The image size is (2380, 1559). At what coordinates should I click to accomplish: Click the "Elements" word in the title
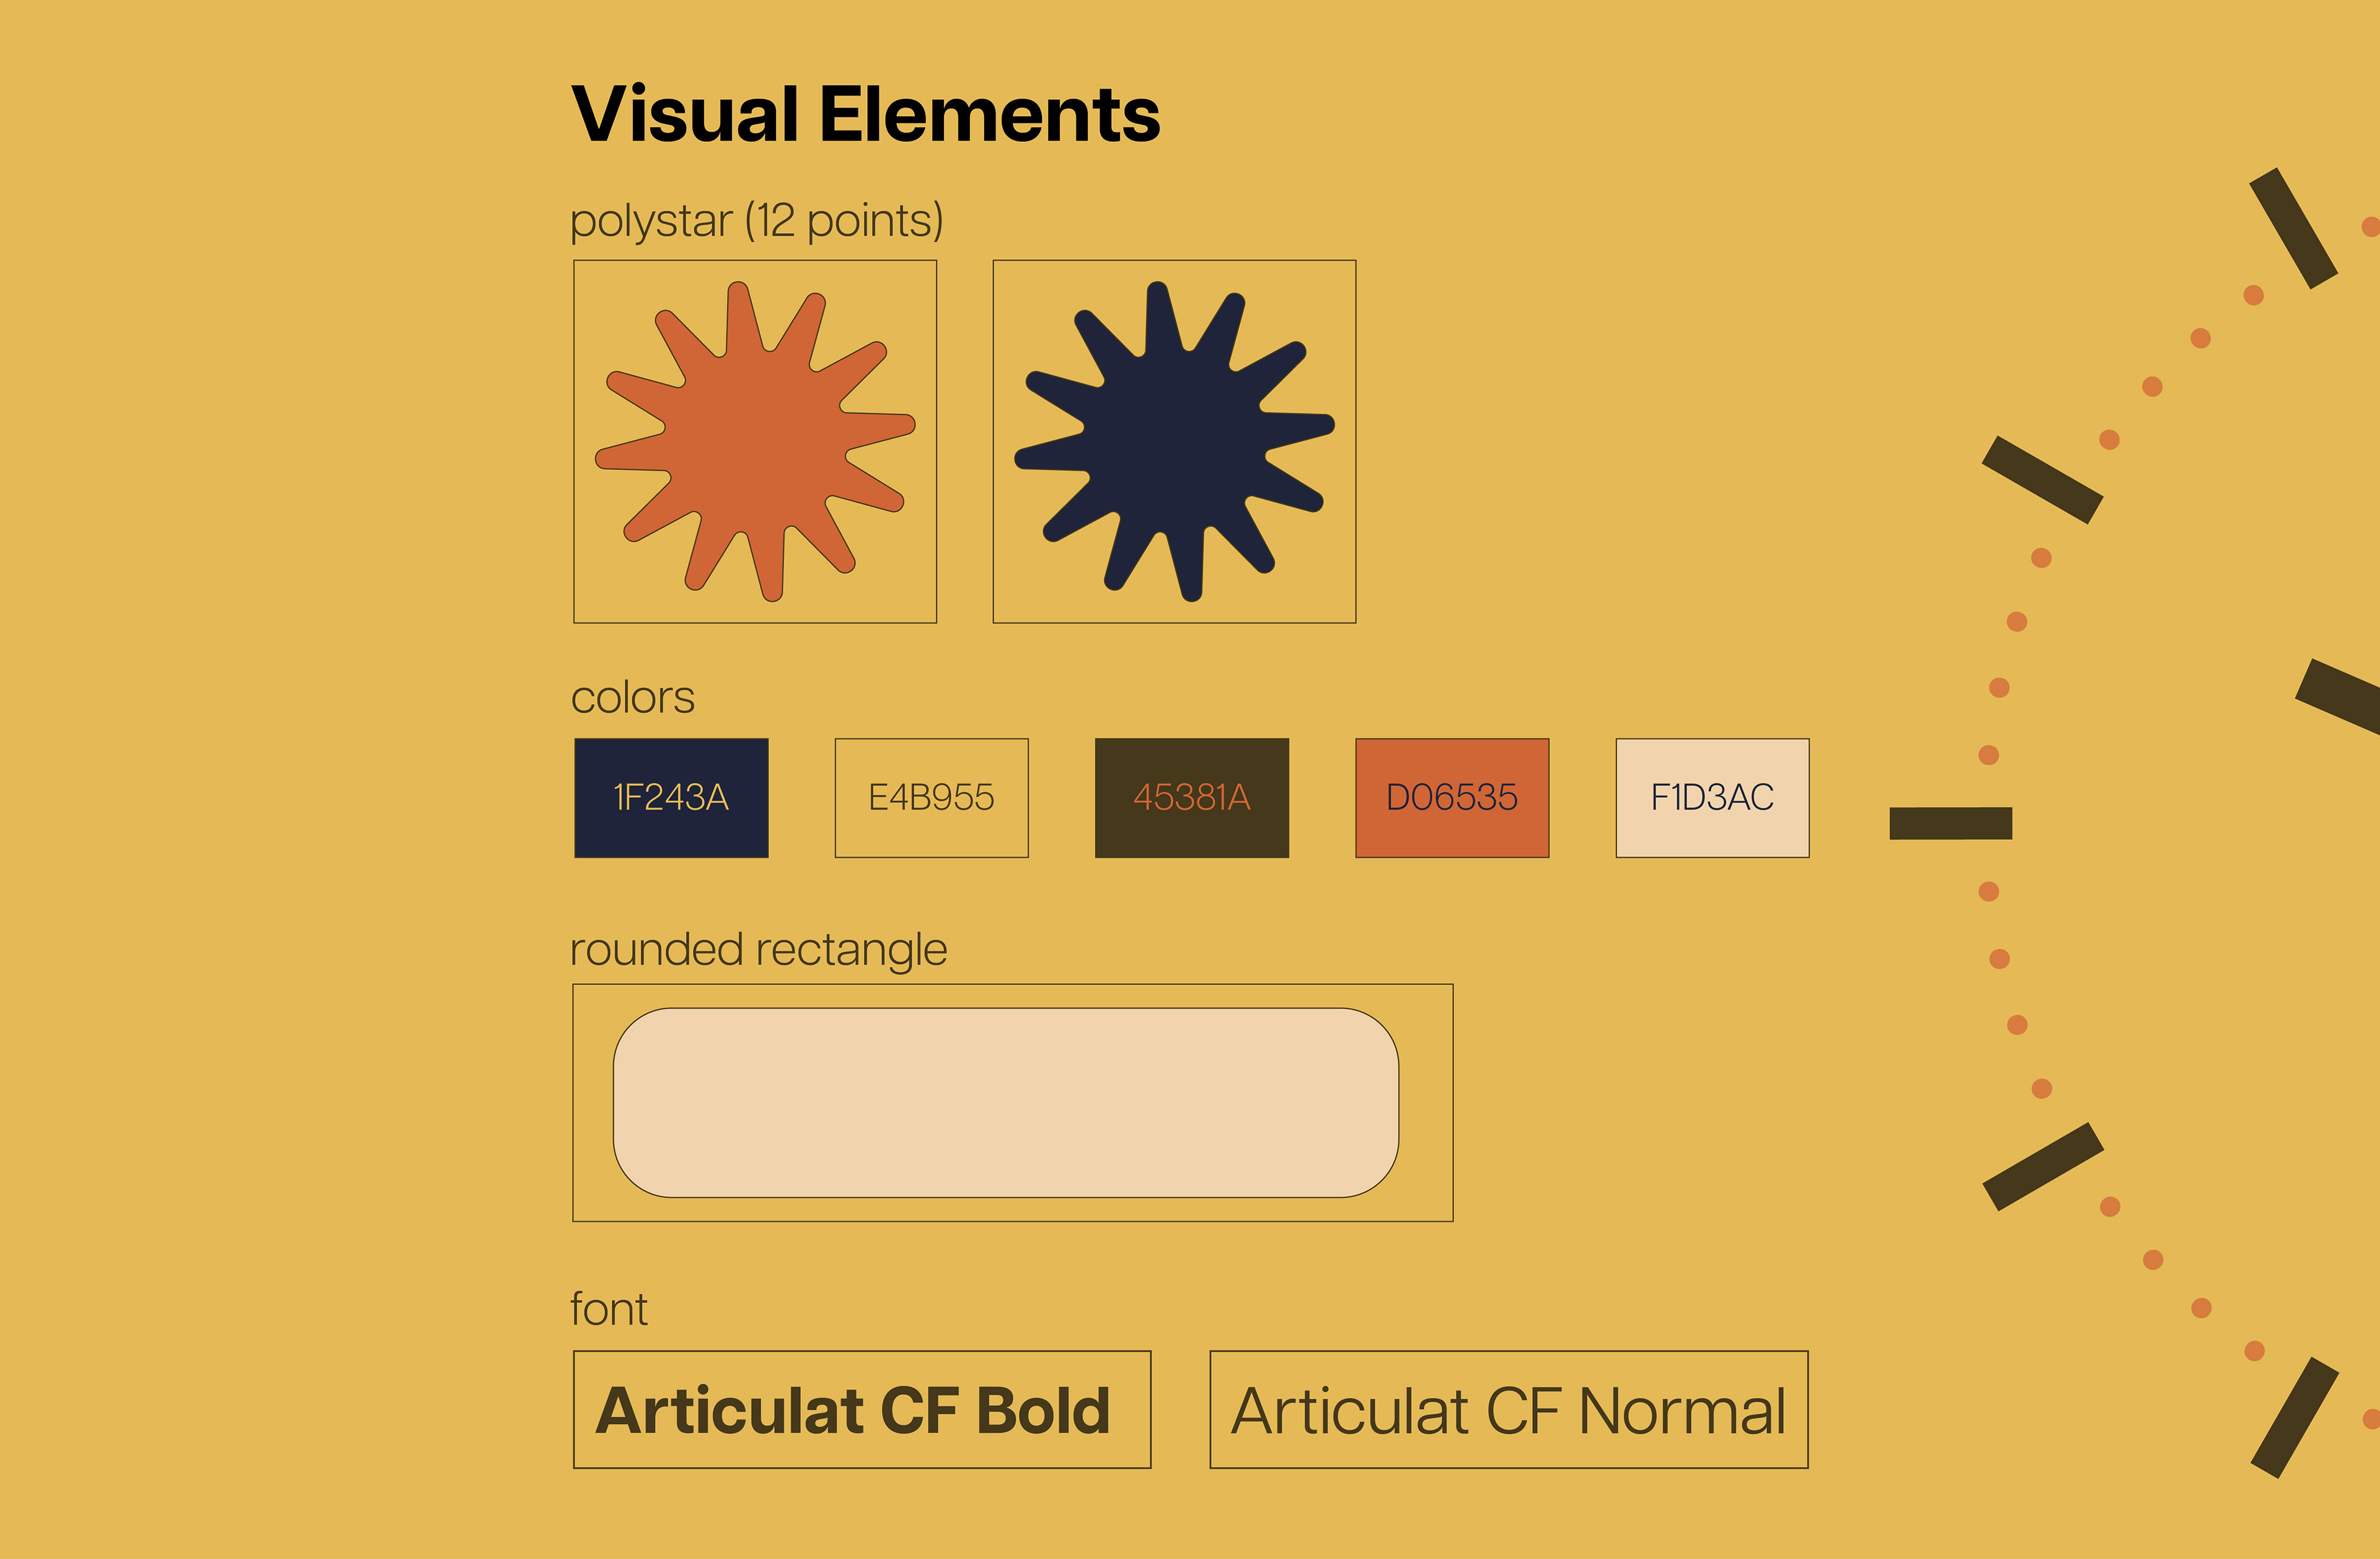click(x=989, y=114)
